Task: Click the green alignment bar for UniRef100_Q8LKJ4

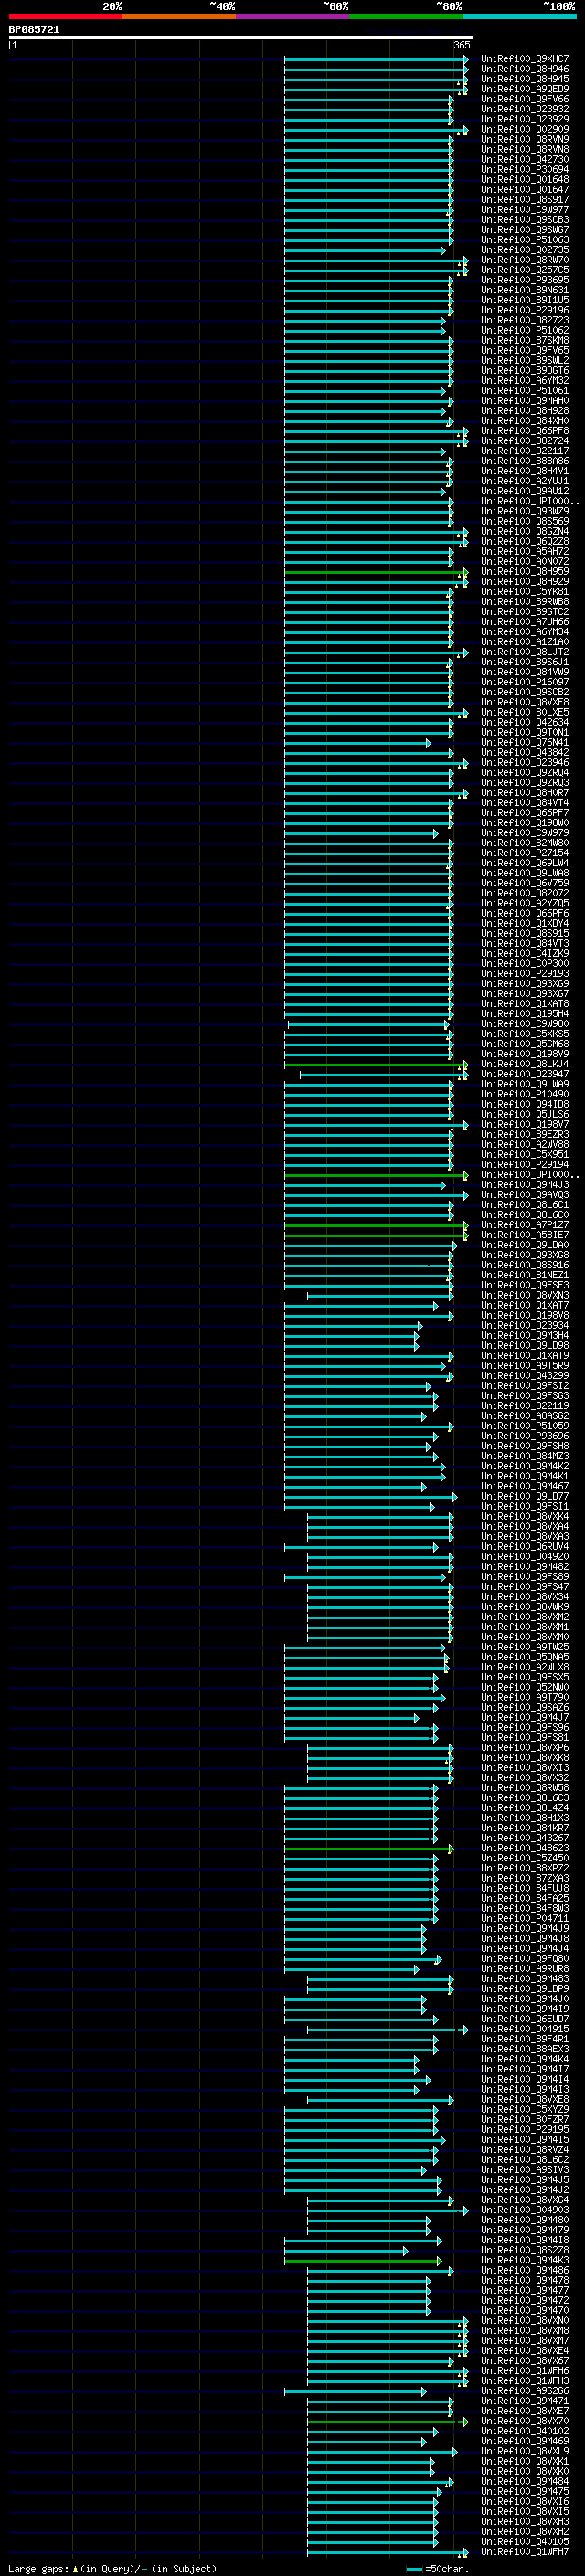Action: tap(376, 1064)
